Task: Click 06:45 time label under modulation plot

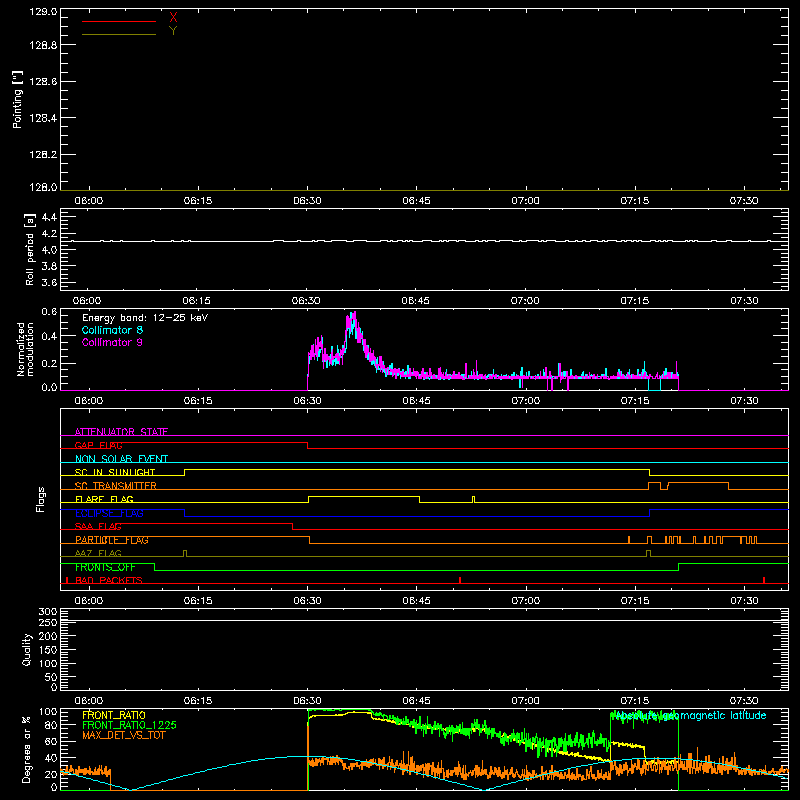Action: [x=416, y=401]
